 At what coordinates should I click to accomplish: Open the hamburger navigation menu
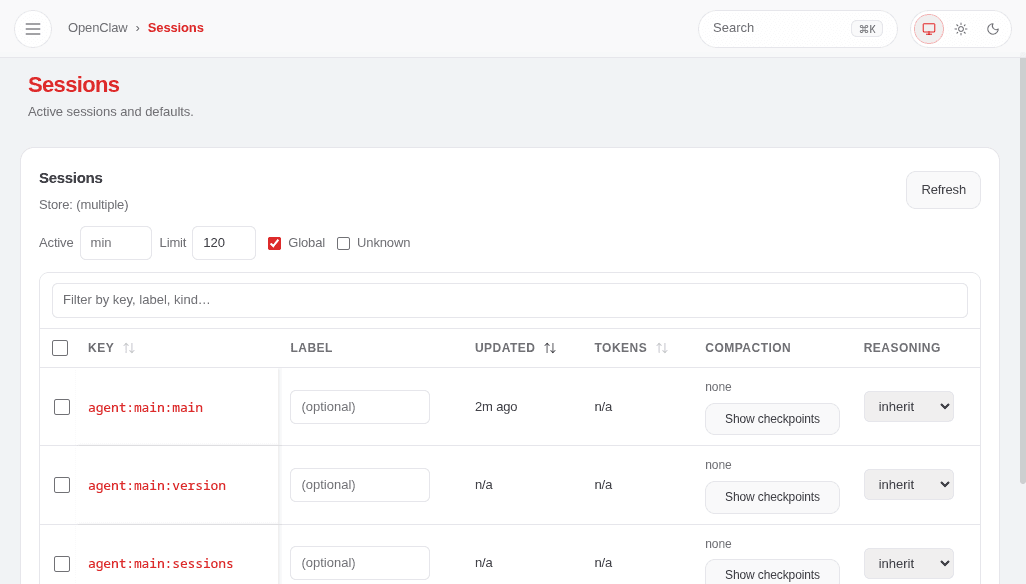pyautogui.click(x=33, y=28)
